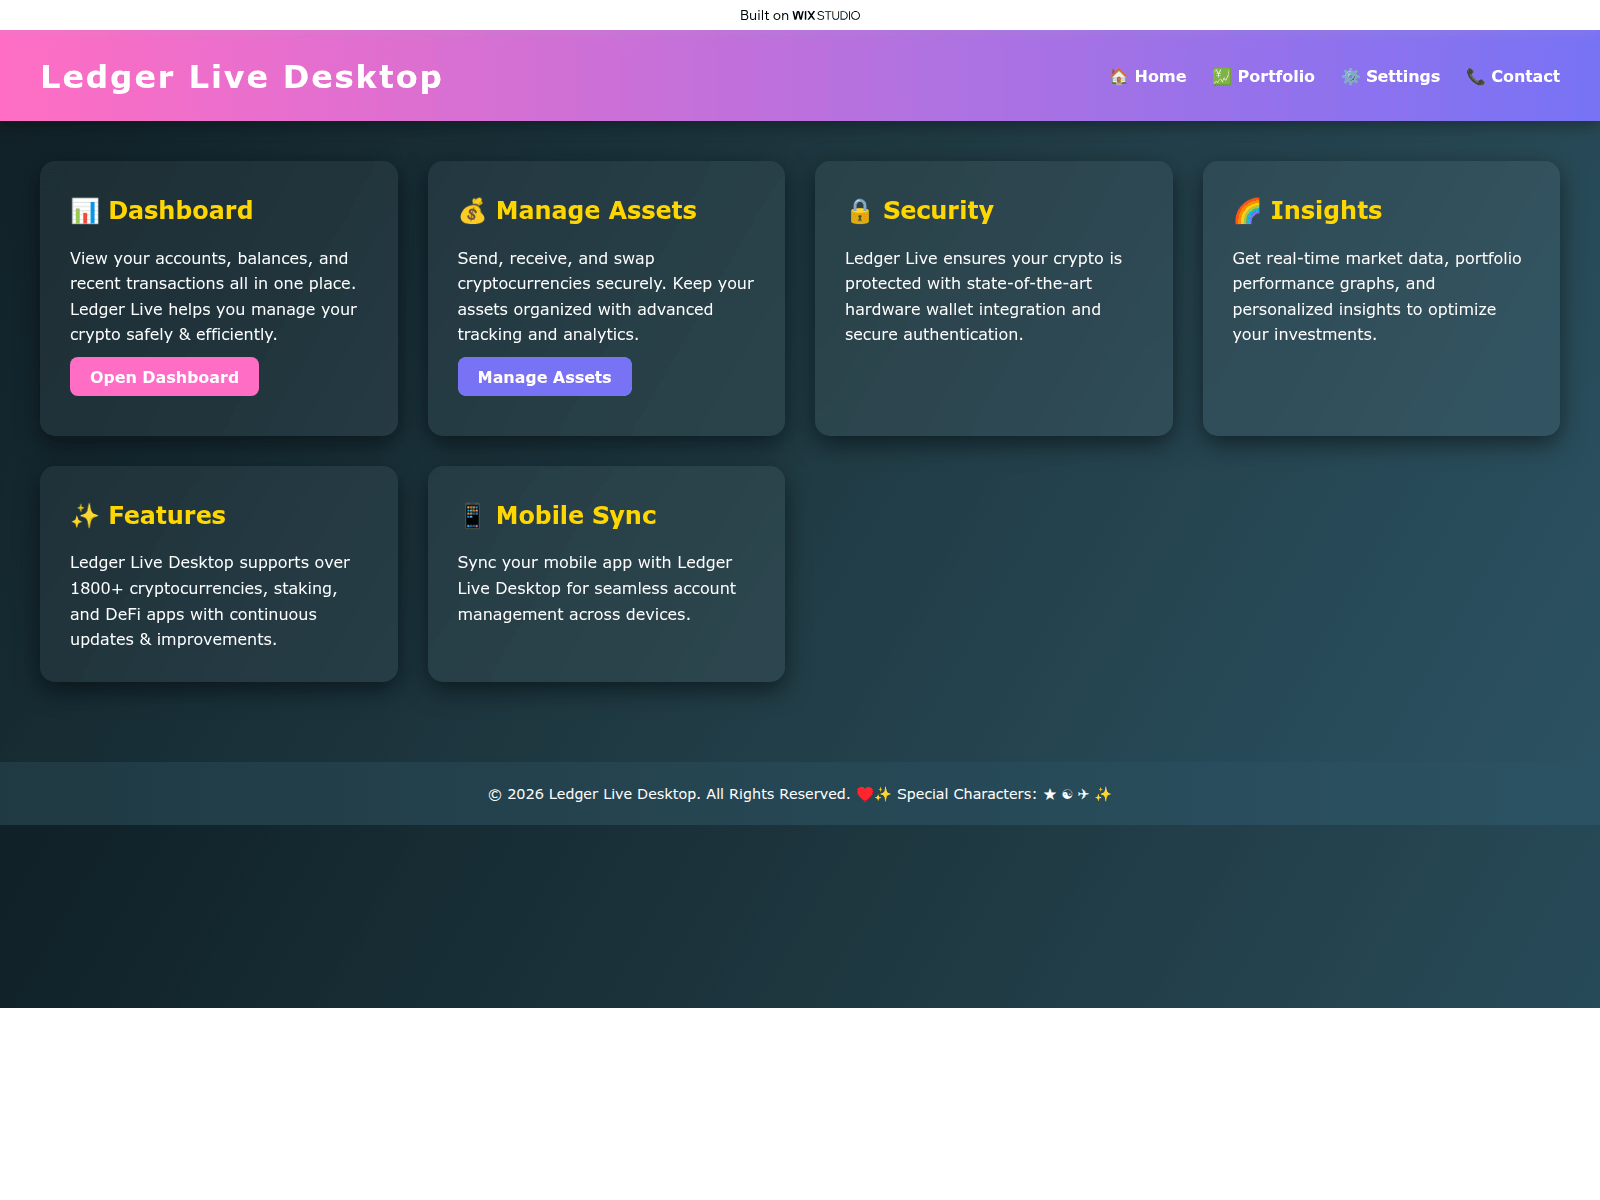Image resolution: width=1600 pixels, height=1200 pixels.
Task: Click the Open Dashboard button
Action: pos(164,377)
